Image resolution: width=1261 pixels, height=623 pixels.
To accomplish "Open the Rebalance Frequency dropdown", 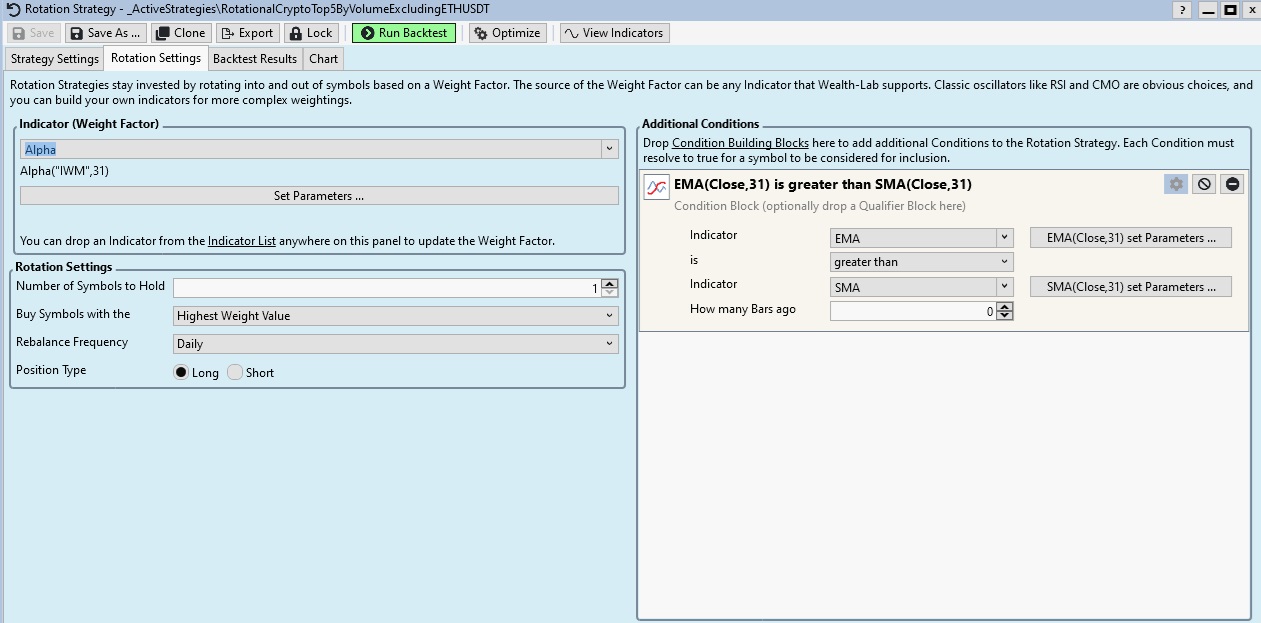I will 396,344.
